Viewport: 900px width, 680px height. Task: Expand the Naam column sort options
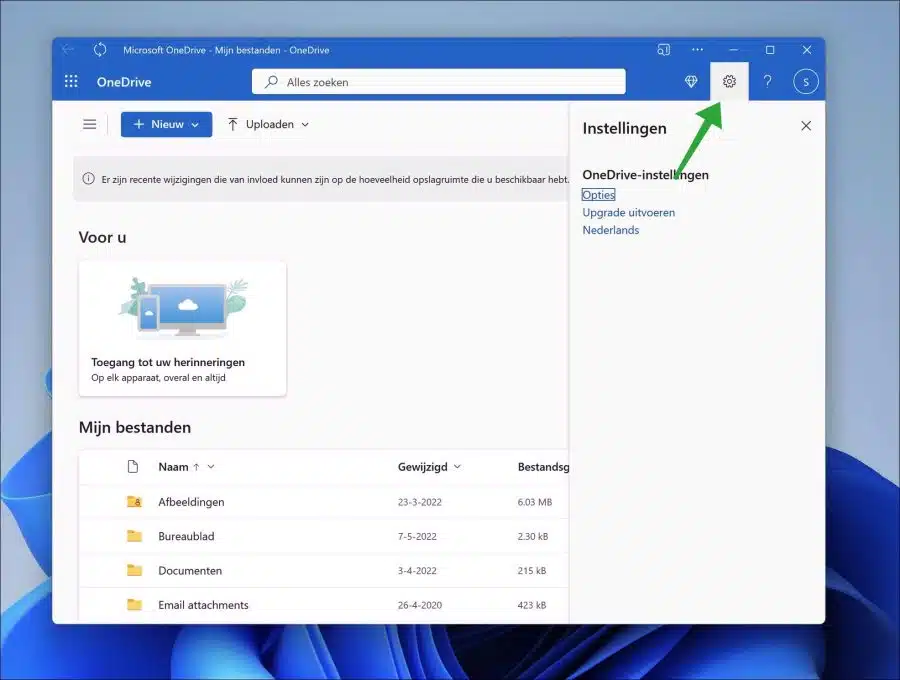click(x=211, y=467)
